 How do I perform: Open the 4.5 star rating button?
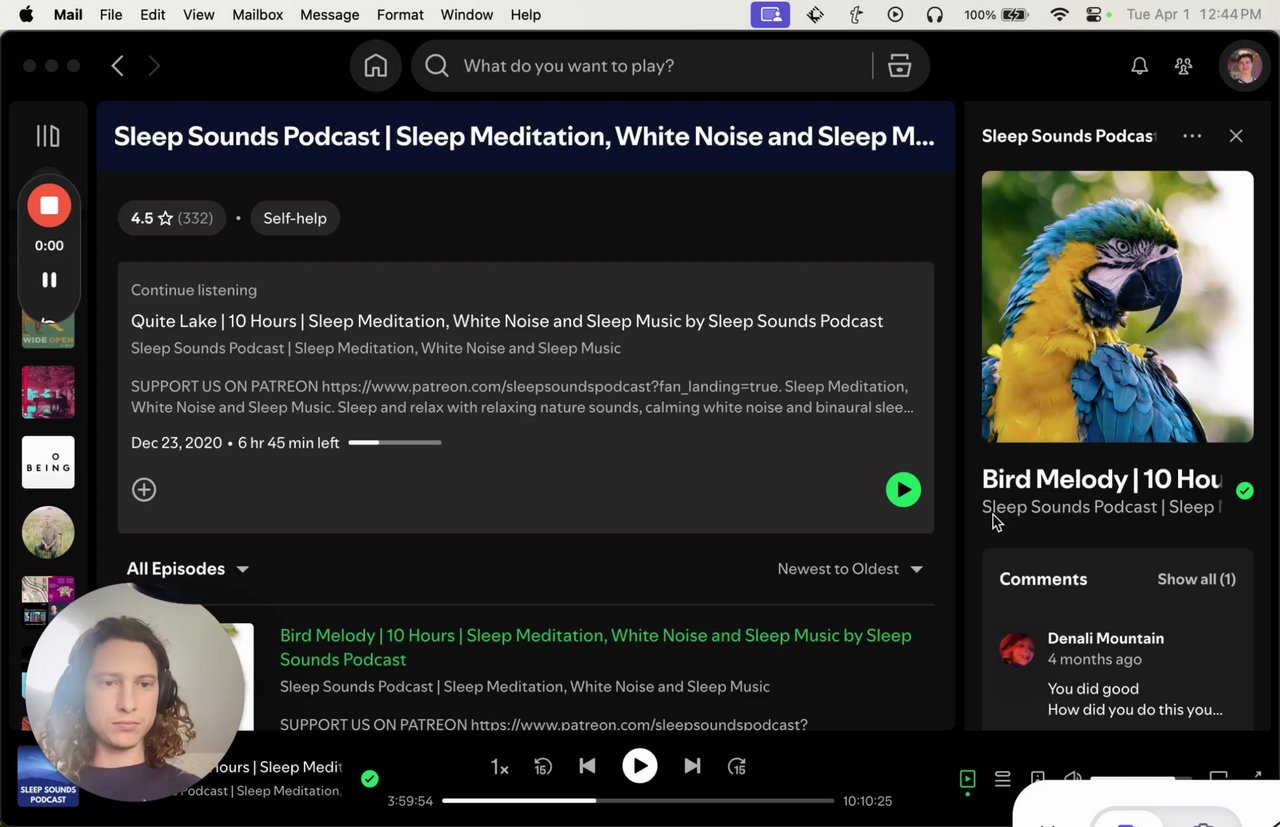172,218
